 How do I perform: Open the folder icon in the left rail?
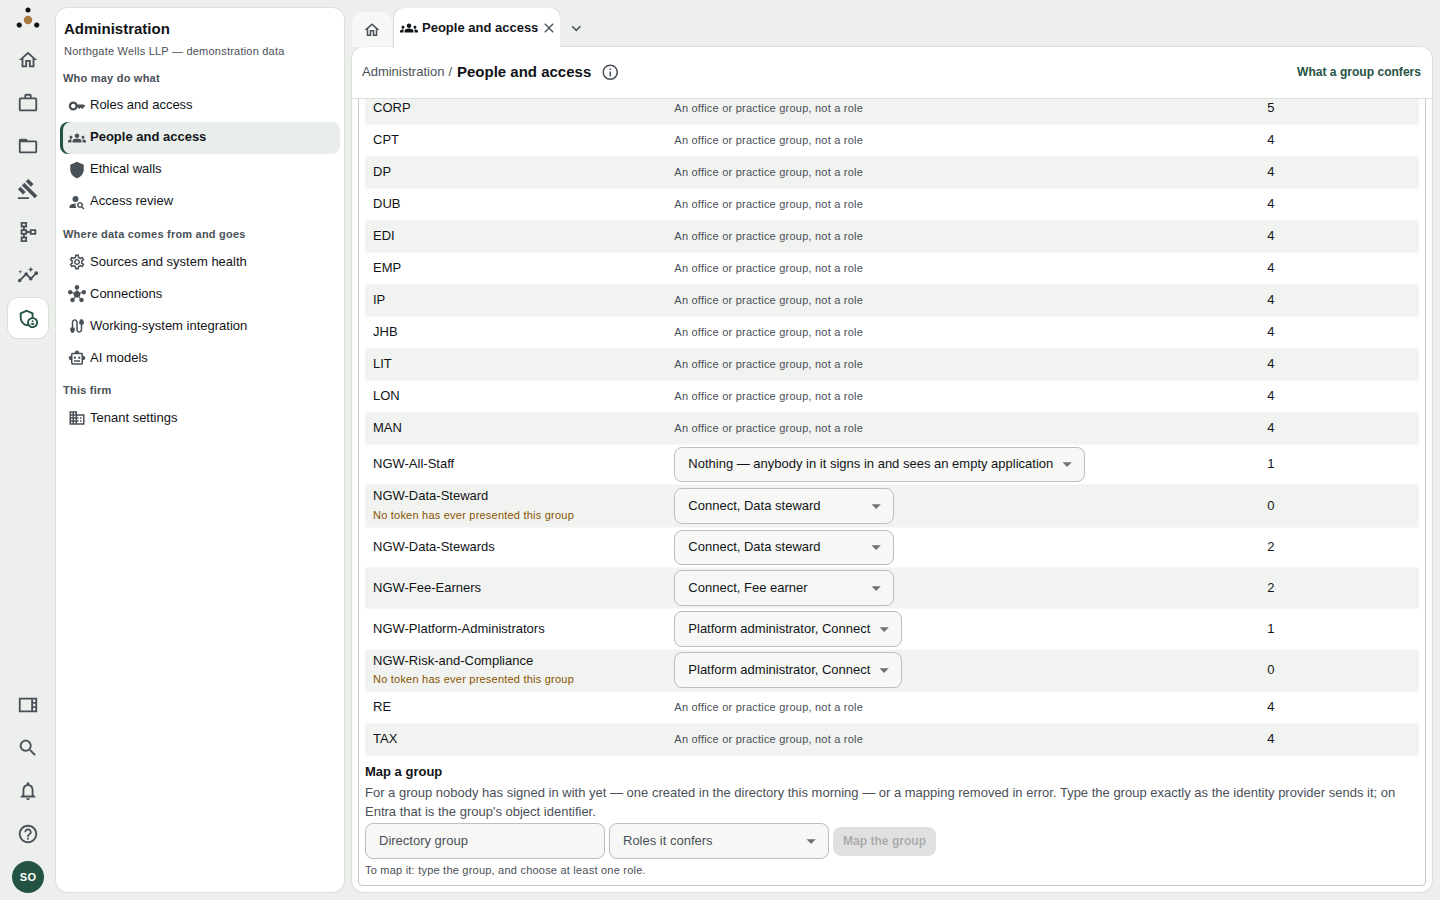pos(28,146)
